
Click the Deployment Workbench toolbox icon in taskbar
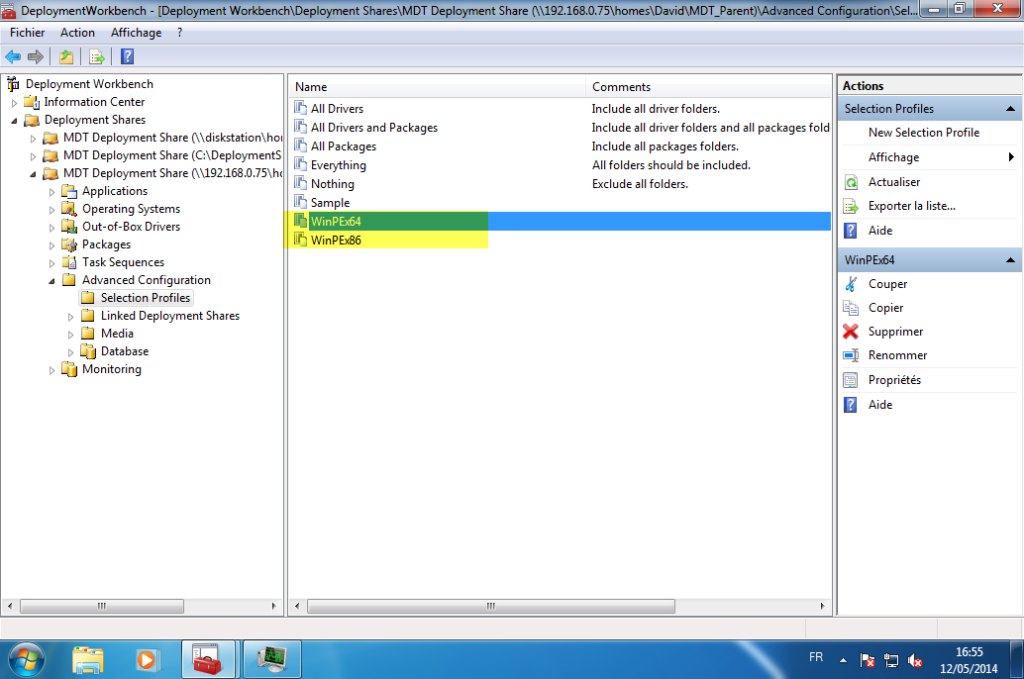(x=207, y=658)
